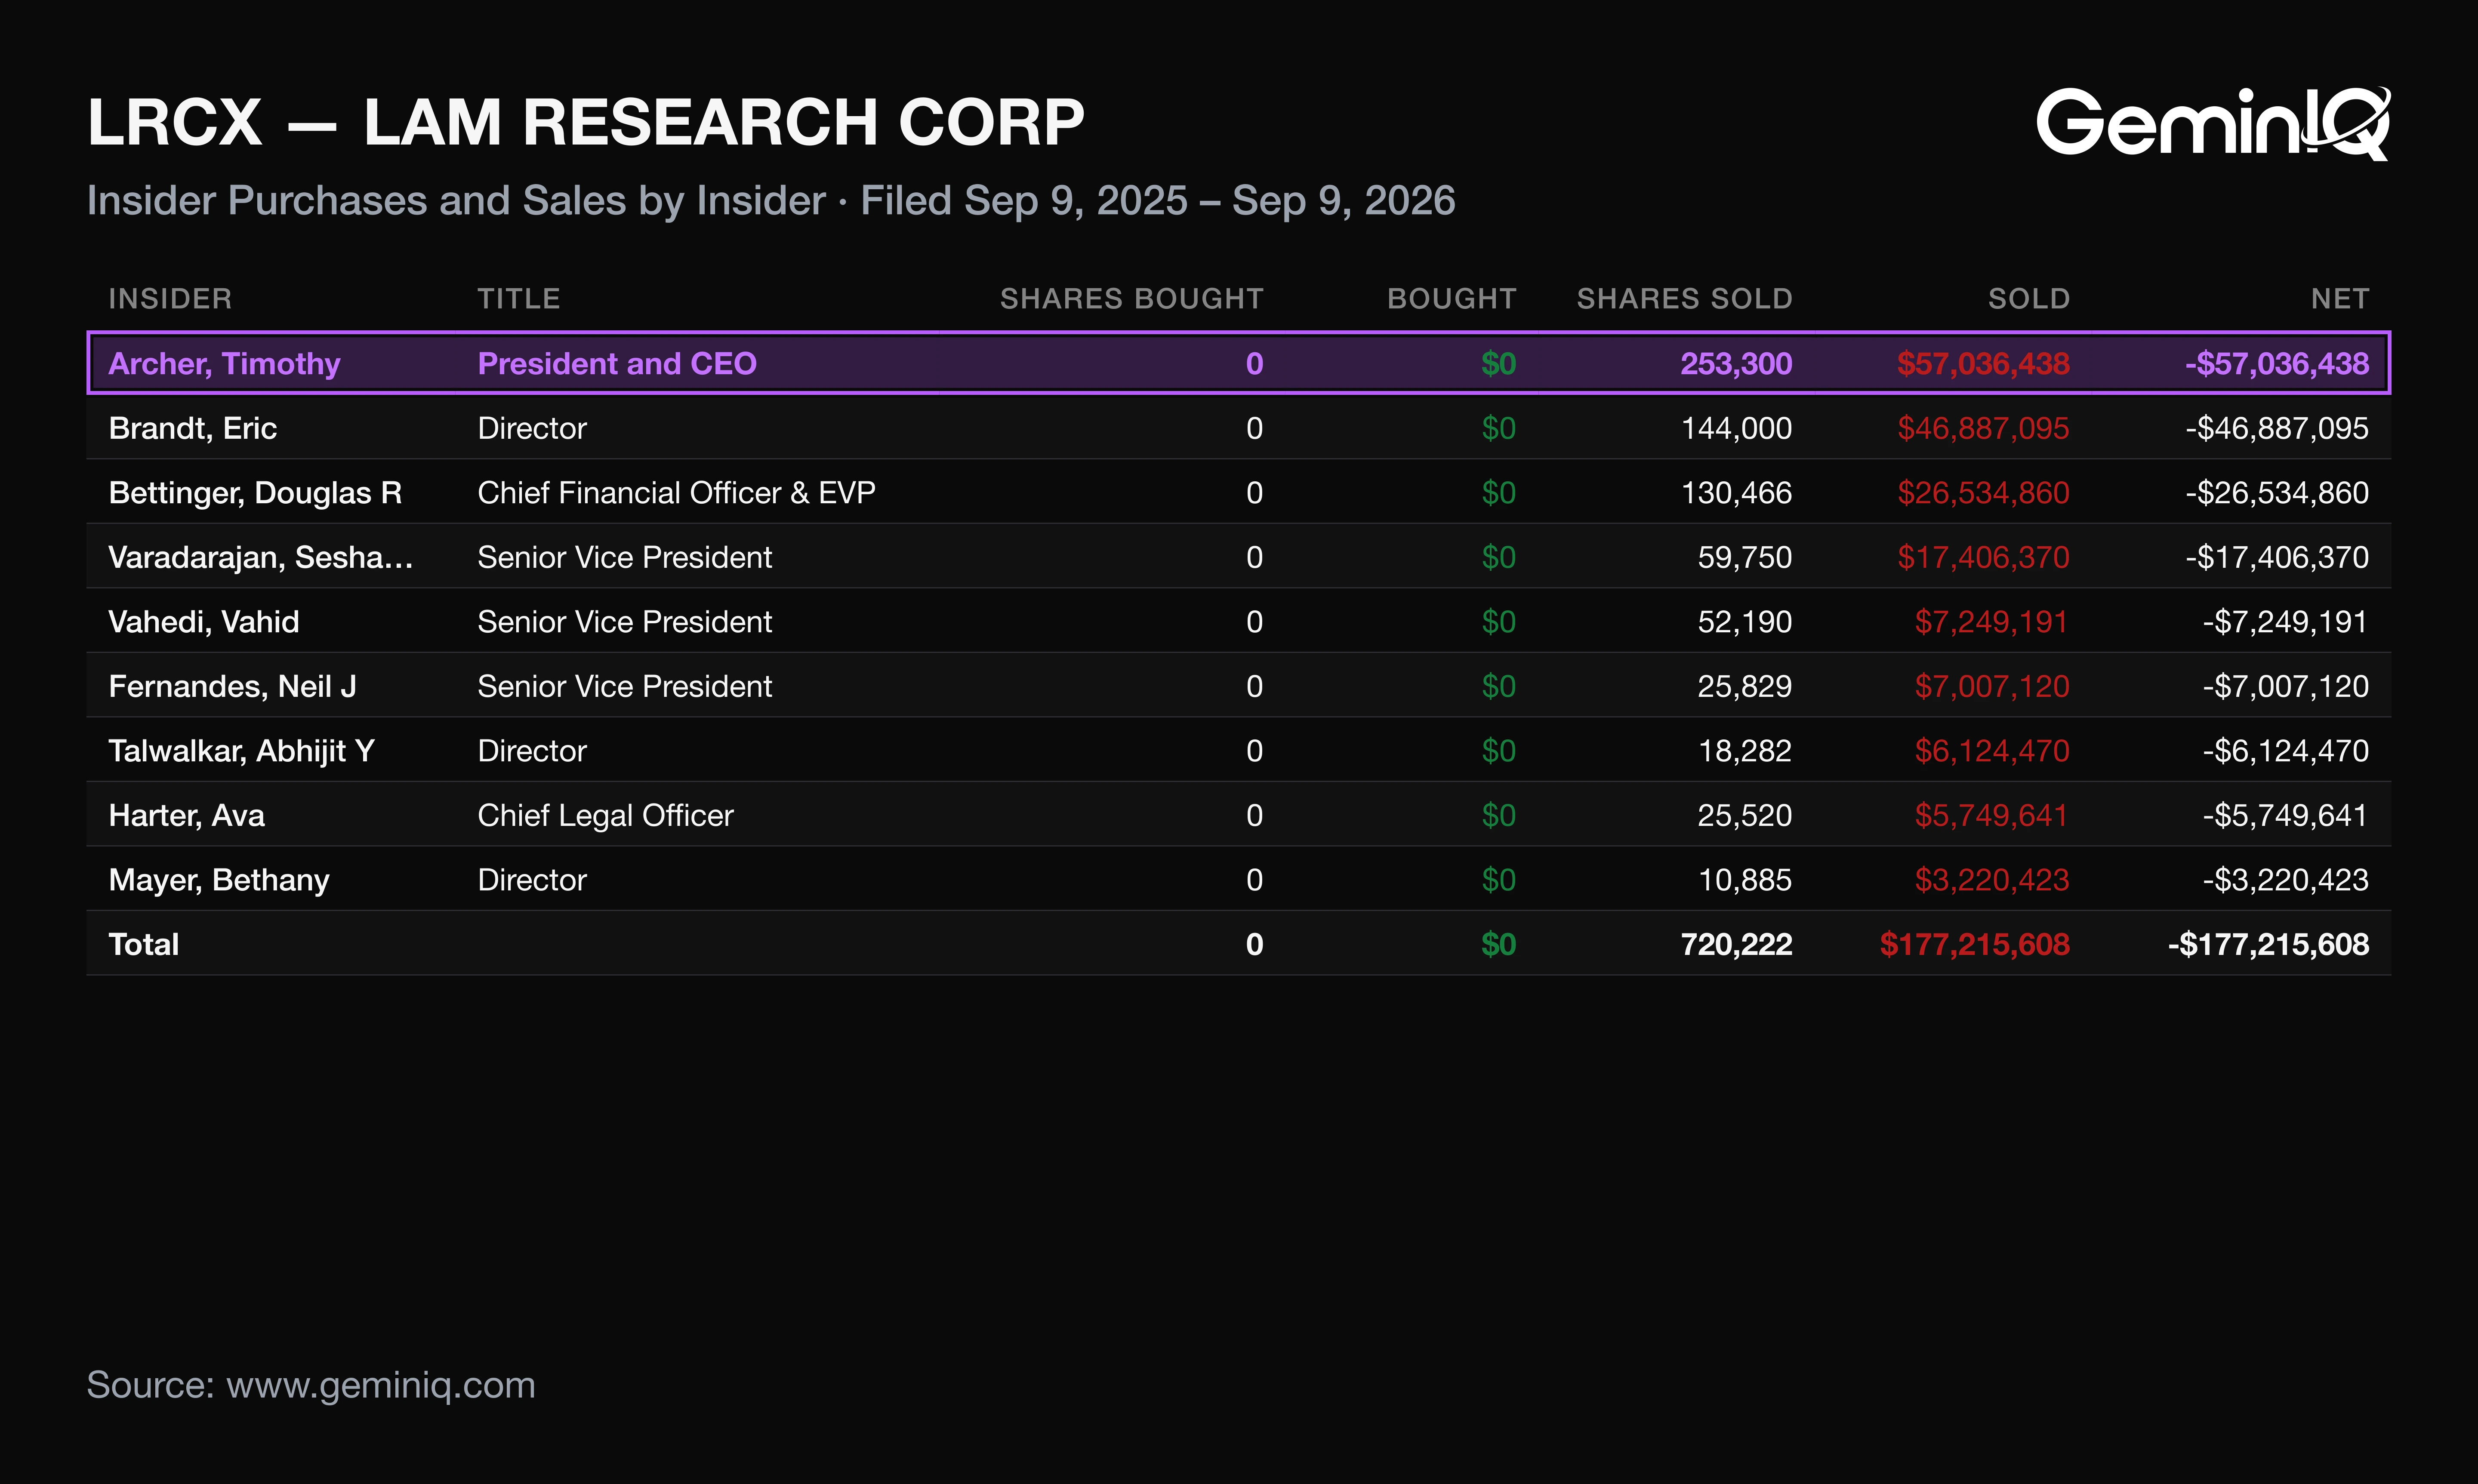Click the NET column header
Image resolution: width=2478 pixels, height=1484 pixels.
tap(2339, 298)
